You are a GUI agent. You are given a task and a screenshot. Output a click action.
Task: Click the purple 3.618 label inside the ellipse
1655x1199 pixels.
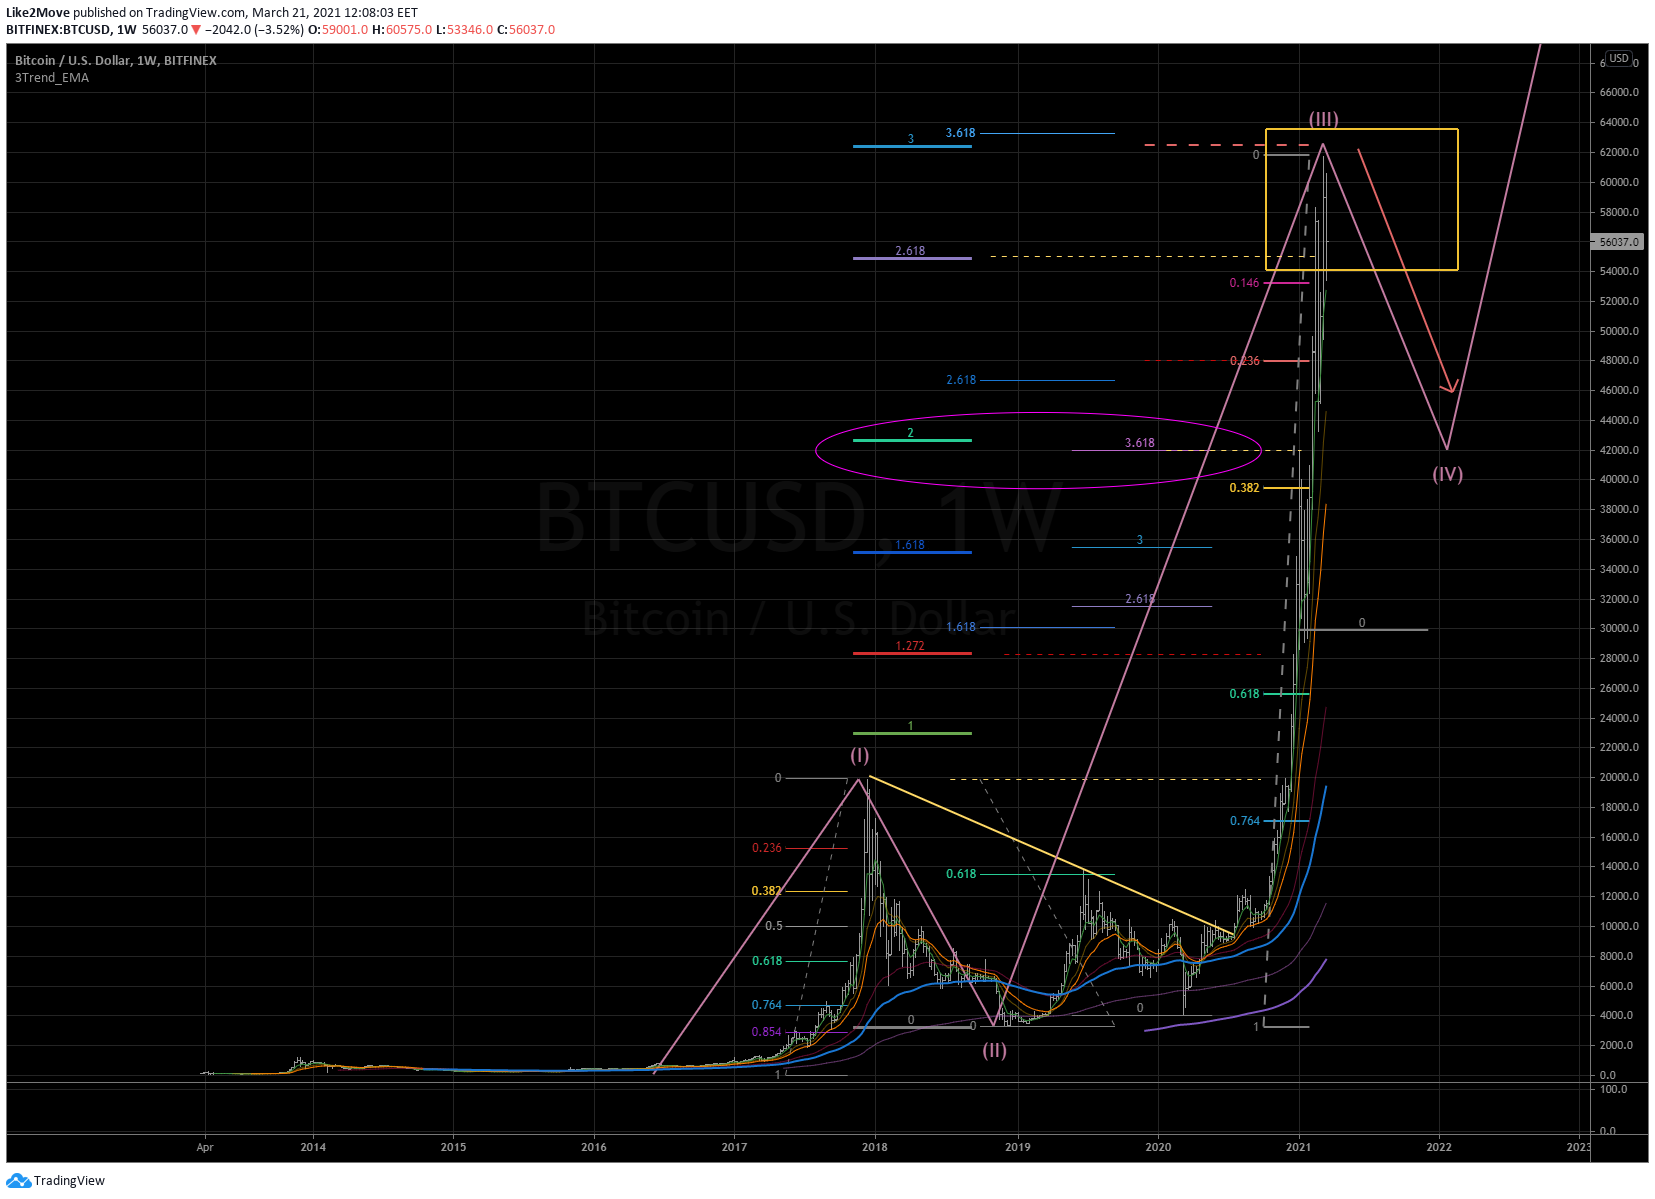pos(1139,443)
